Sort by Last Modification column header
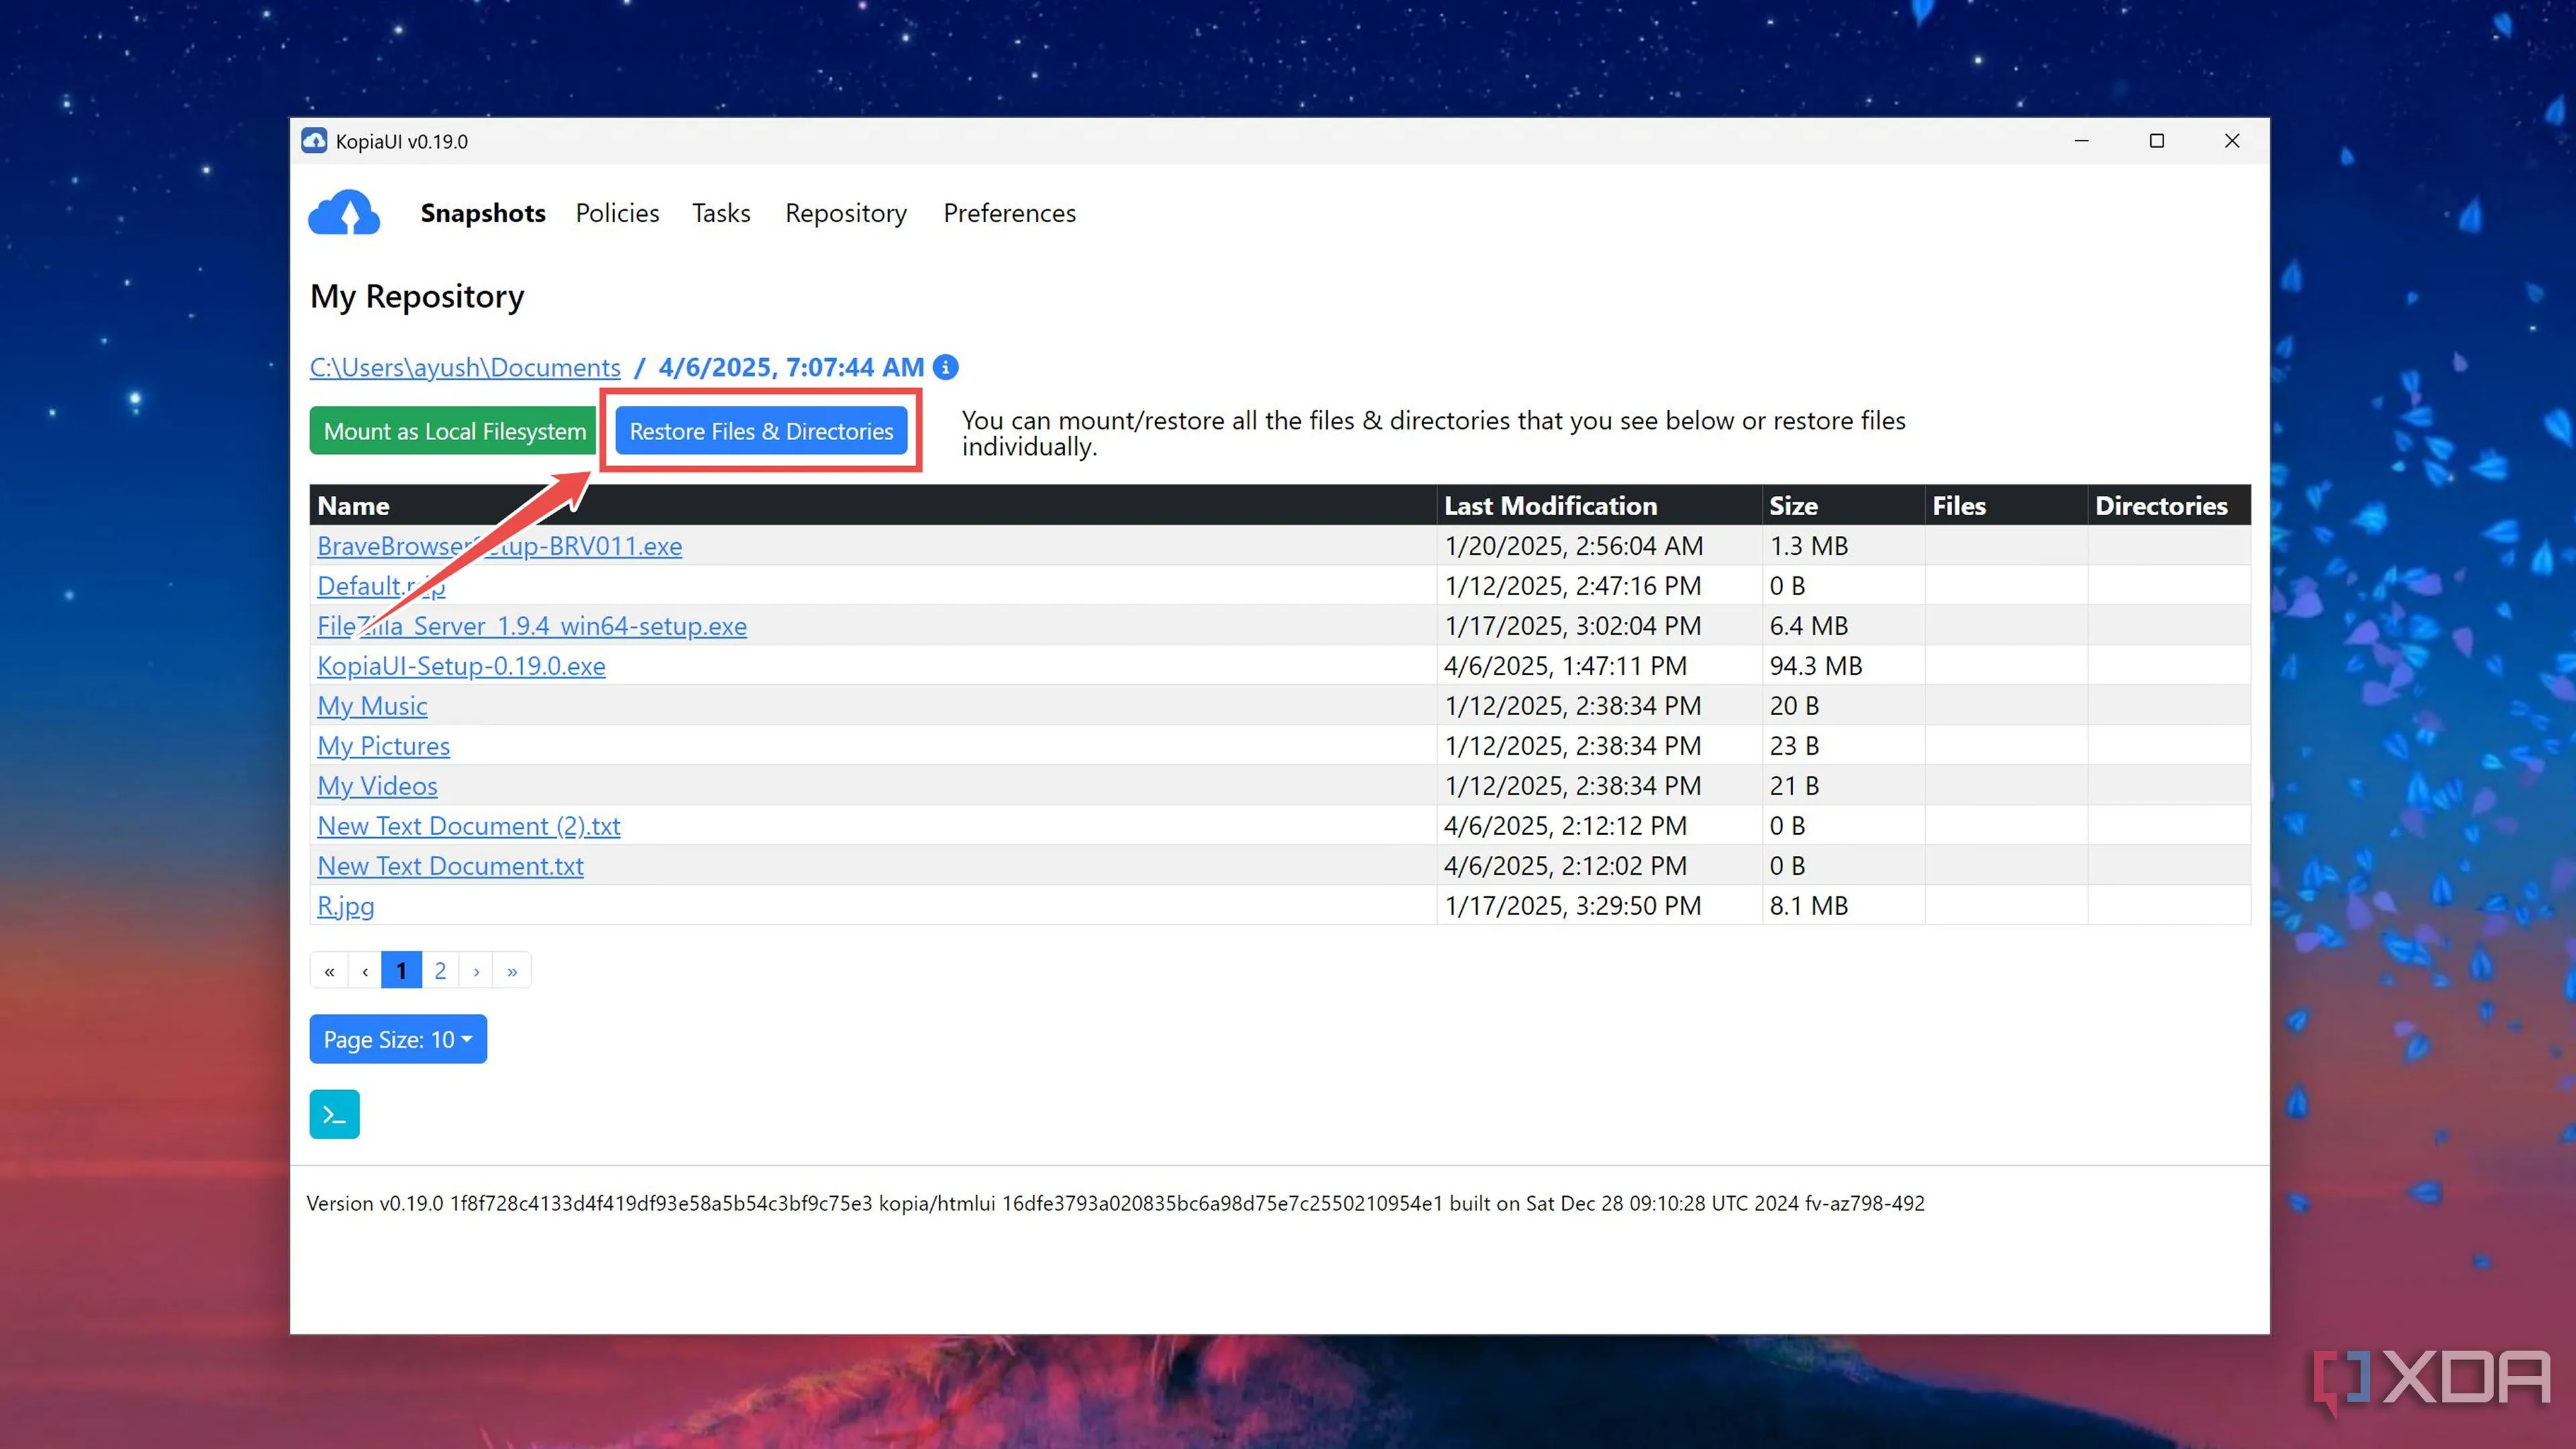Viewport: 2576px width, 1449px height. point(1550,506)
